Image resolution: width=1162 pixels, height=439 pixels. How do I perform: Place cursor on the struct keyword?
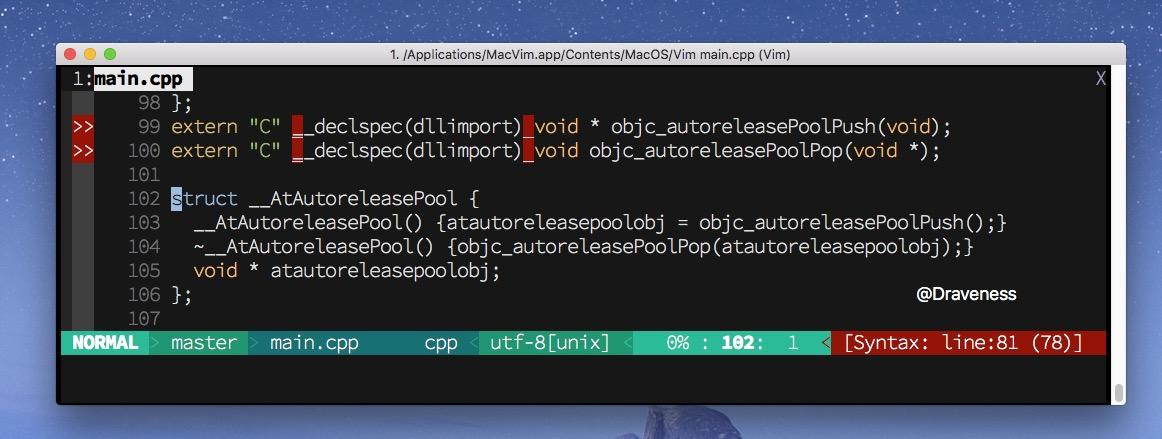pos(205,199)
